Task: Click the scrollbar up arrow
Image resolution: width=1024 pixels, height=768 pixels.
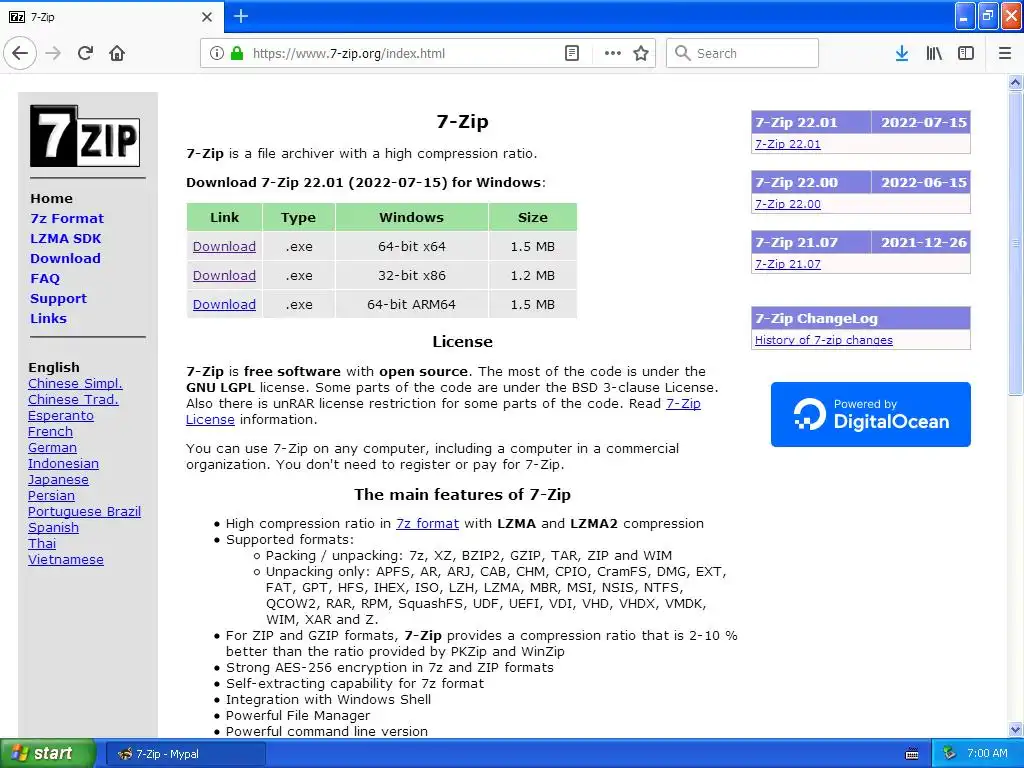Action: click(x=1015, y=82)
